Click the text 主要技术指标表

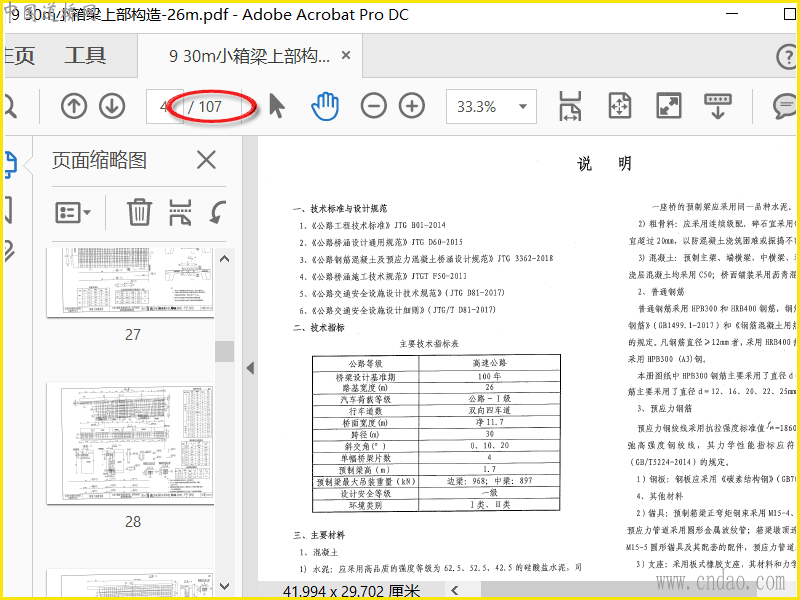[x=429, y=343]
